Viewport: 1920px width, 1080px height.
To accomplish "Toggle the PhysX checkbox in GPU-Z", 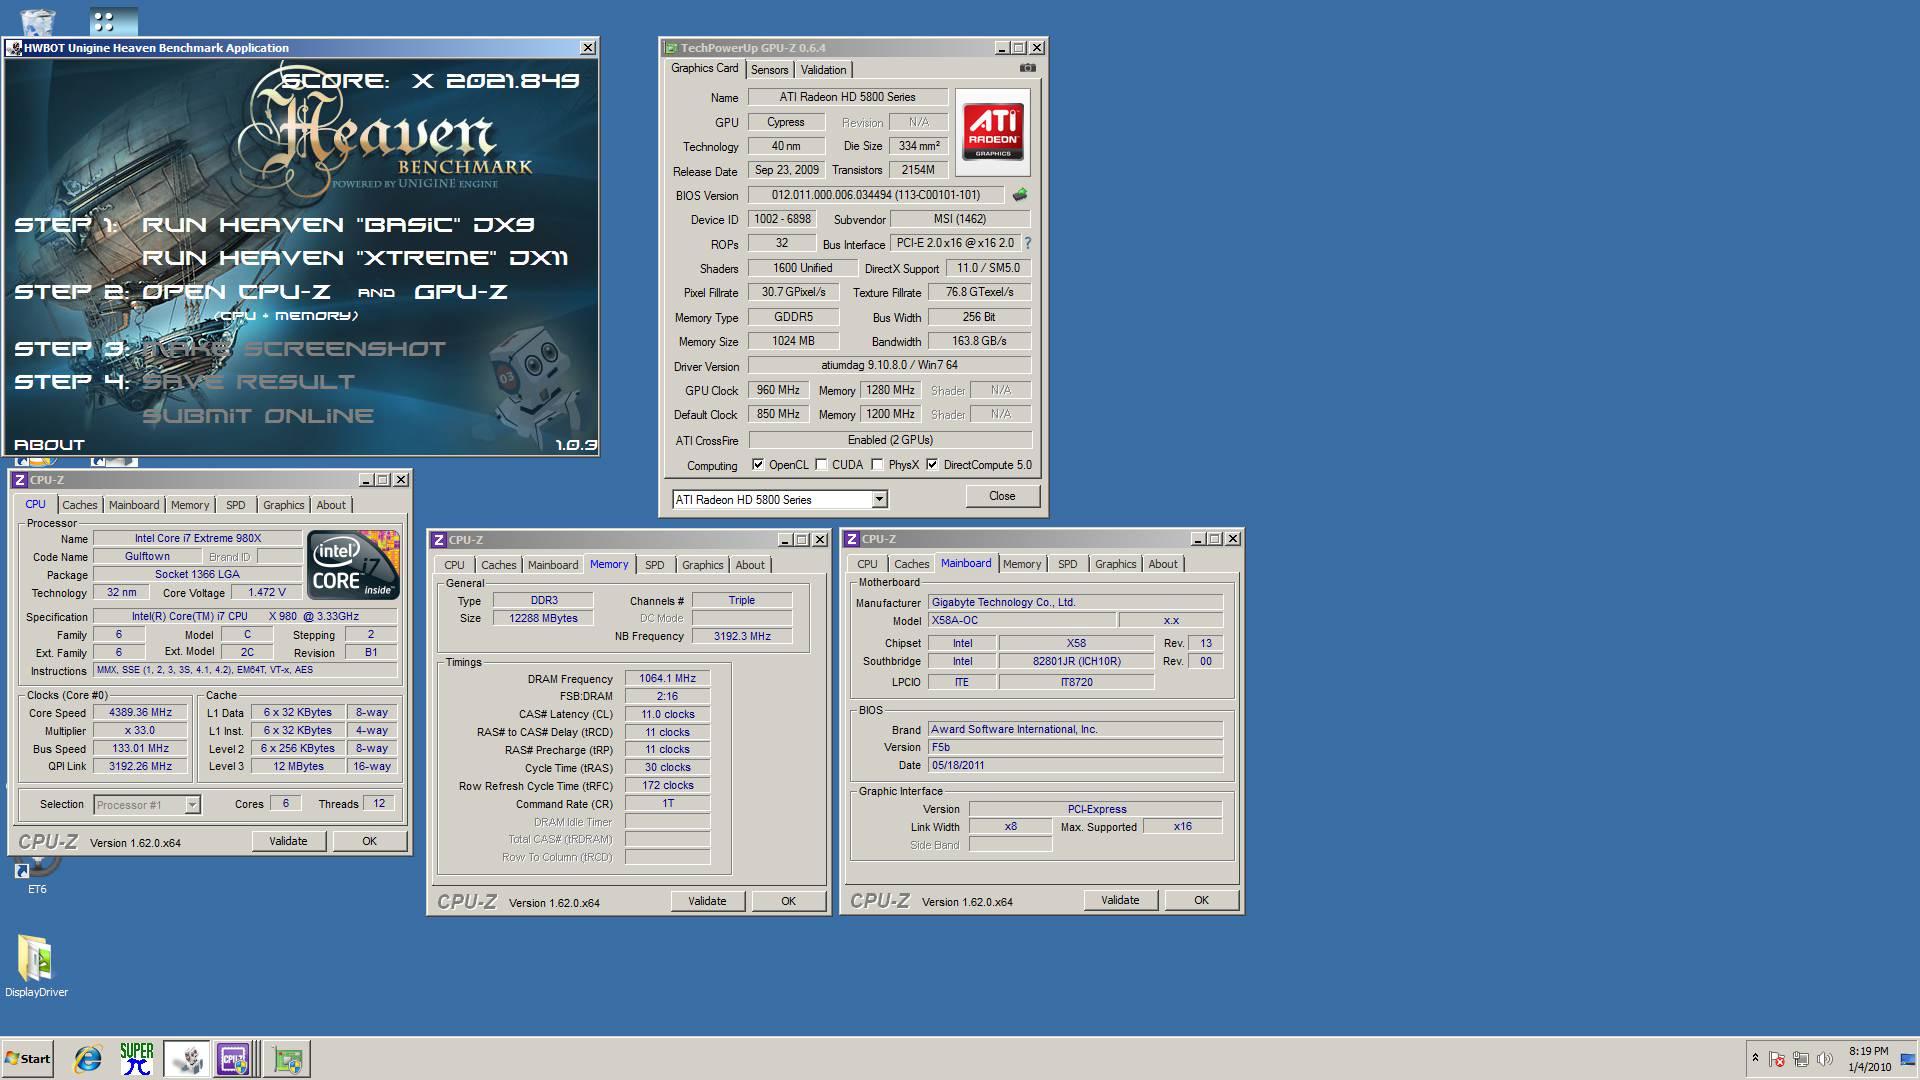I will pyautogui.click(x=877, y=465).
